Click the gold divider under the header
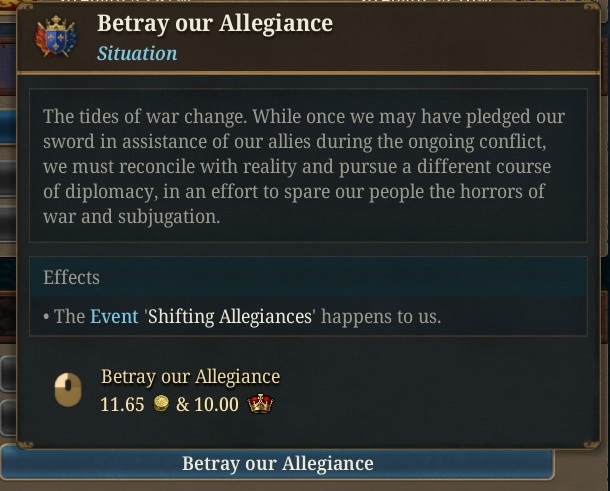 [x=308, y=73]
